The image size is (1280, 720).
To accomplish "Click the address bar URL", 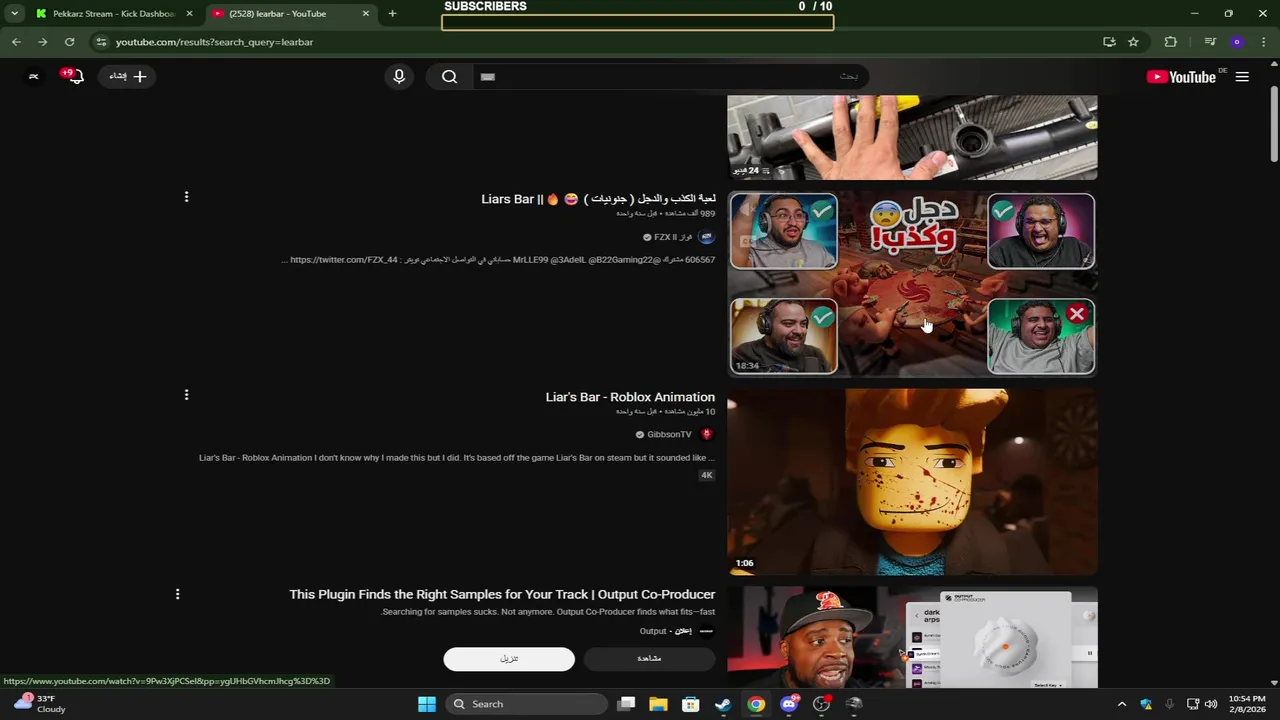I will pos(214,42).
